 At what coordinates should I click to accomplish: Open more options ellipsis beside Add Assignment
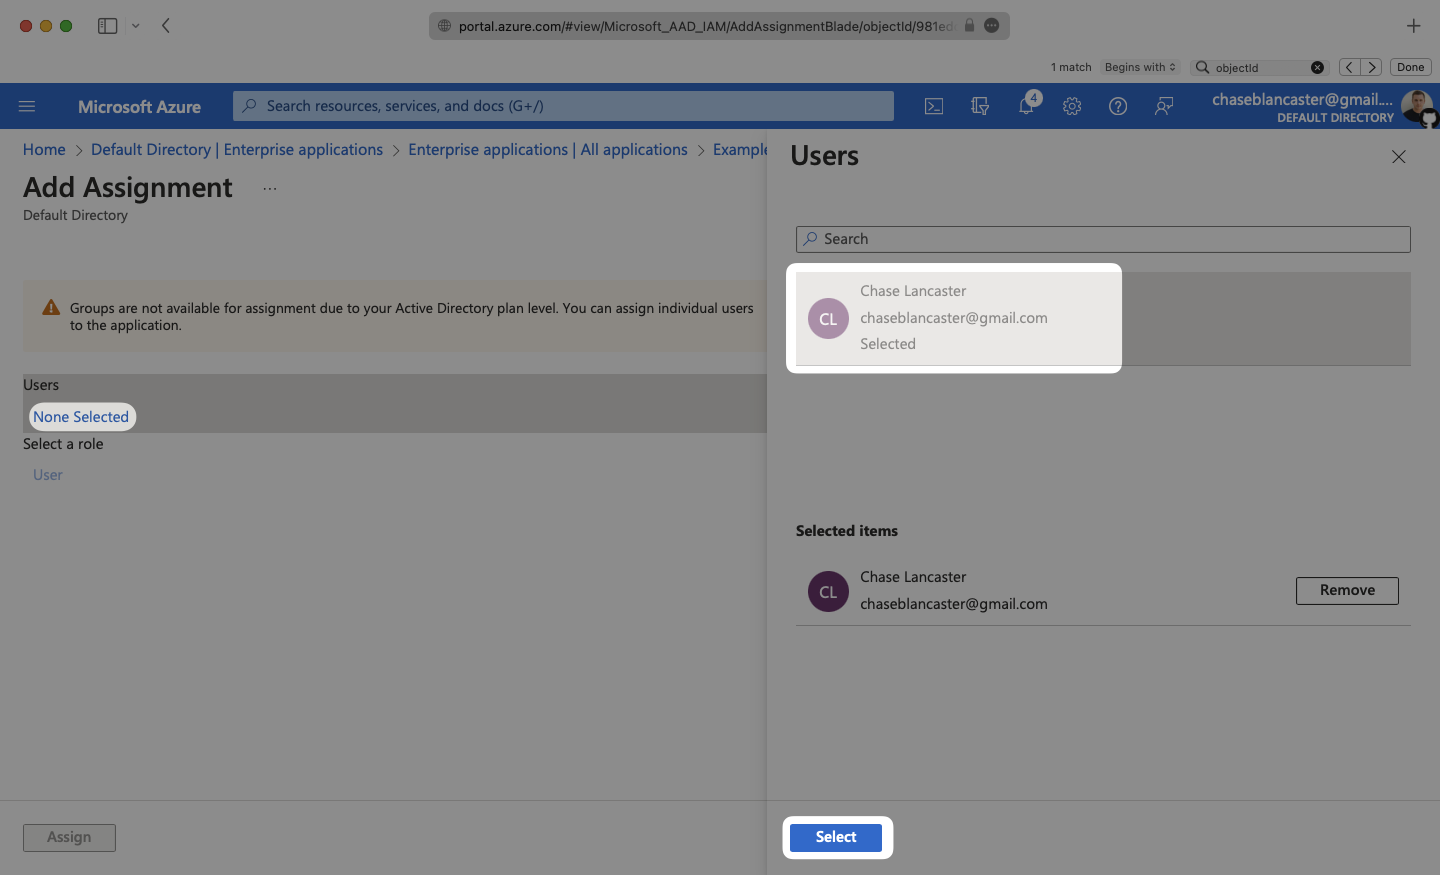tap(270, 189)
